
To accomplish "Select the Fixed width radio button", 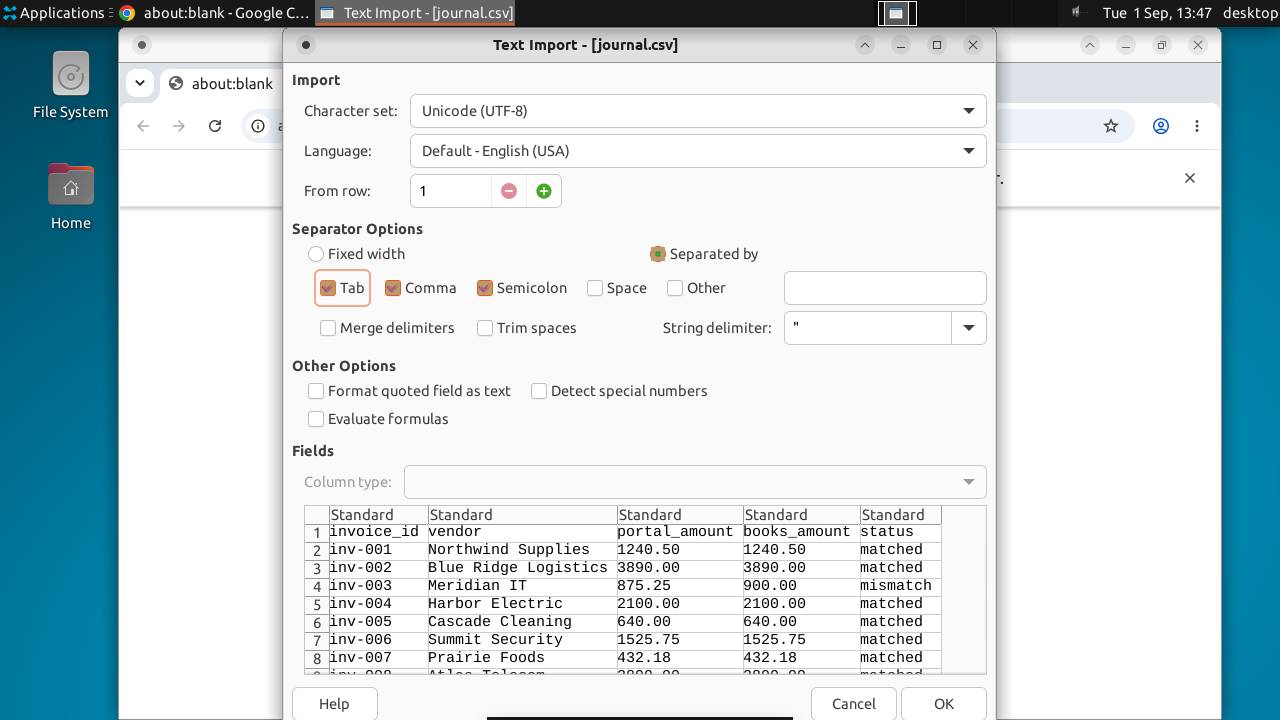I will coord(316,254).
